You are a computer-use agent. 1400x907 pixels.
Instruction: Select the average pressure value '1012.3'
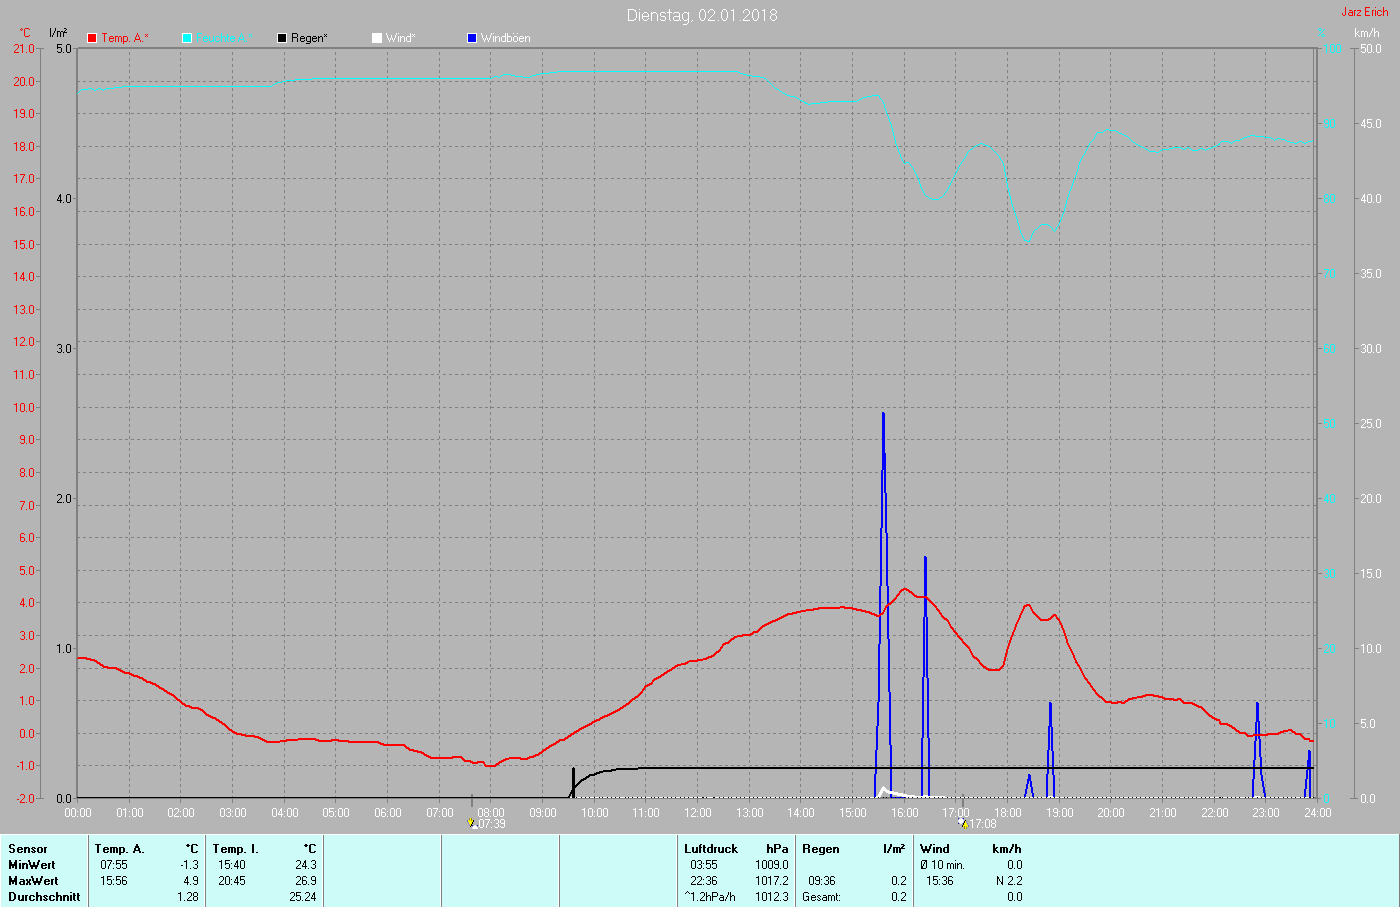pos(772,897)
